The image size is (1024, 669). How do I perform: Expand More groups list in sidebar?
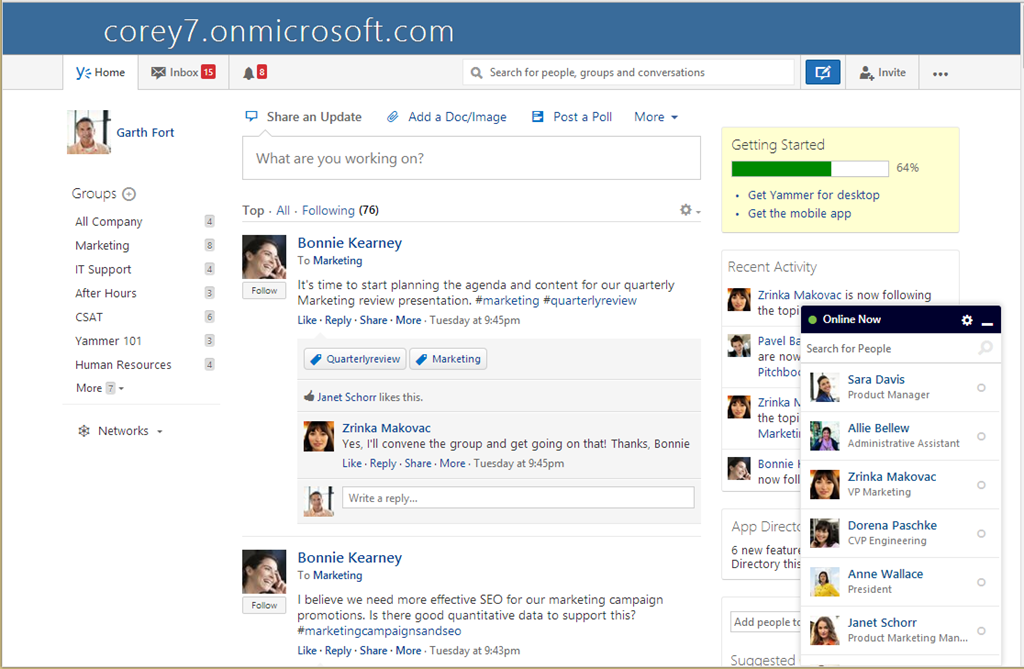(100, 388)
